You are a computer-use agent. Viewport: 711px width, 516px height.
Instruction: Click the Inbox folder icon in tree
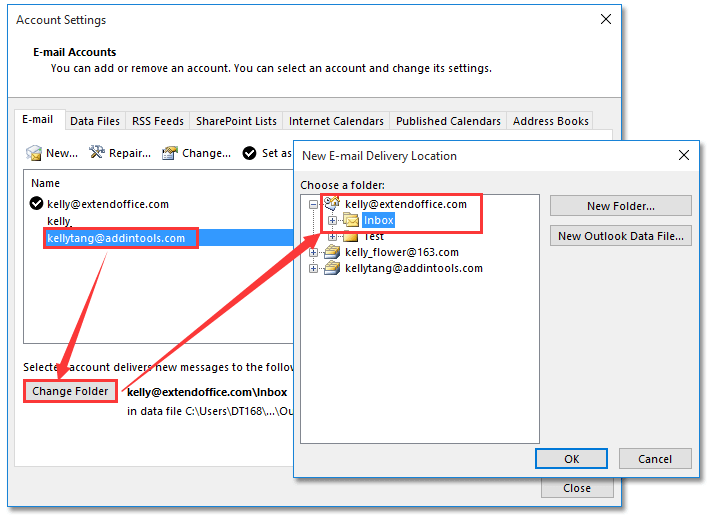[x=351, y=220]
